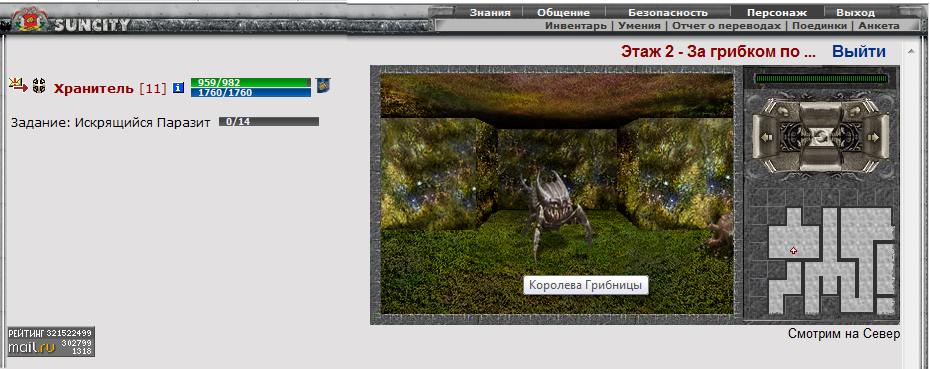Open the Персонаж menu

tap(777, 12)
